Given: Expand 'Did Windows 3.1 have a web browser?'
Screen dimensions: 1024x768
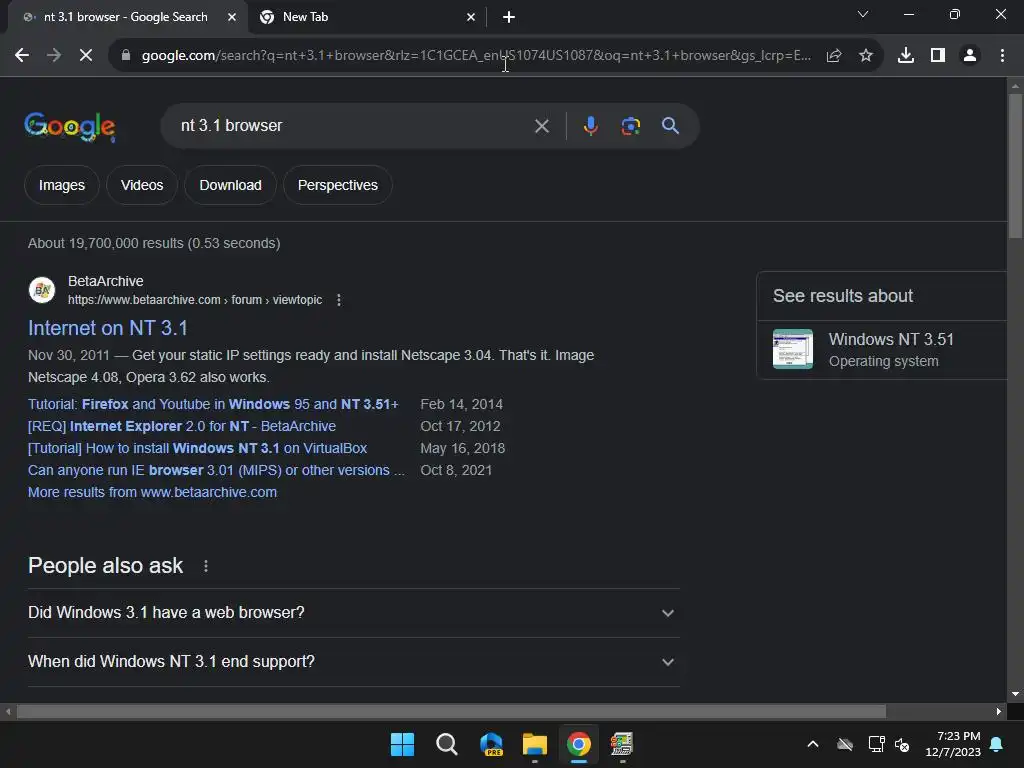Looking at the screenshot, I should [353, 613].
